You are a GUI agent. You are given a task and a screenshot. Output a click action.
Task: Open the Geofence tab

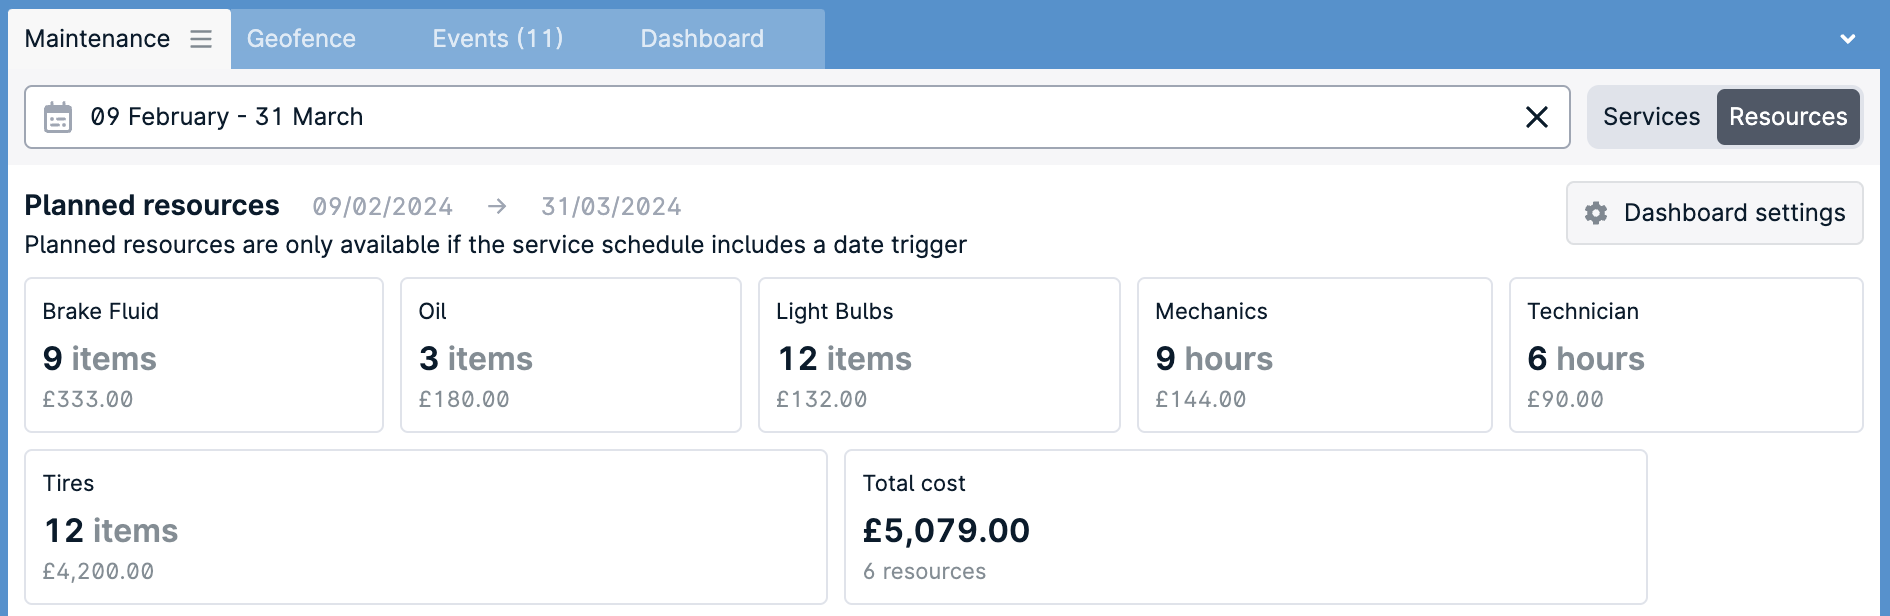(301, 39)
